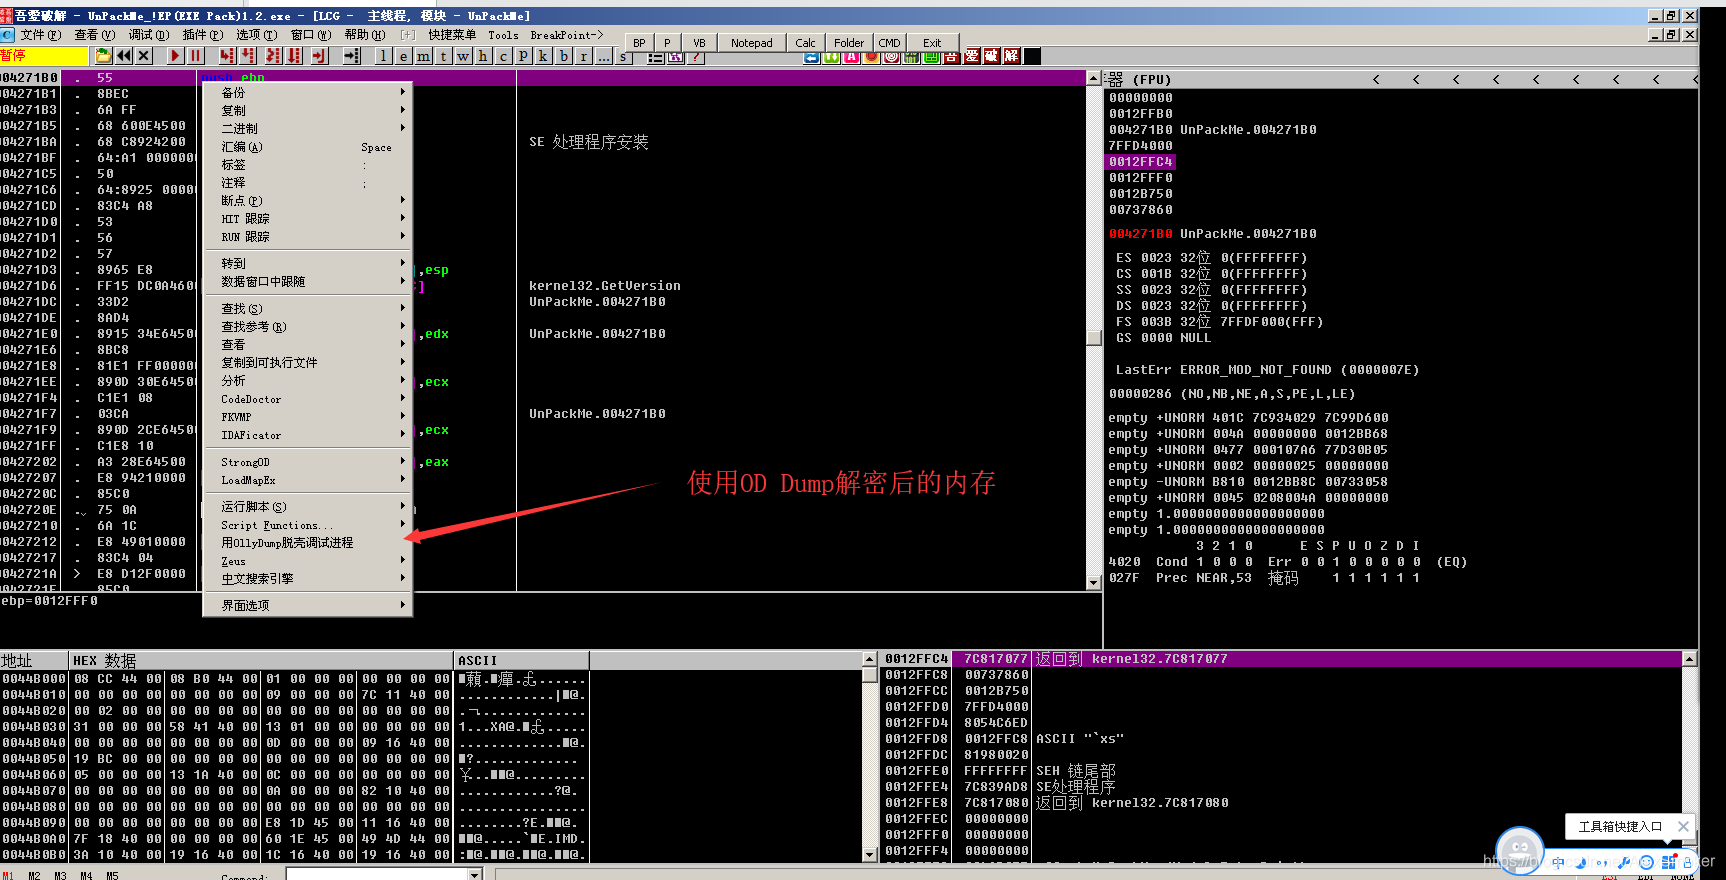Open Threads window with 't' button
Screen dimensions: 1726x880
click(x=443, y=56)
